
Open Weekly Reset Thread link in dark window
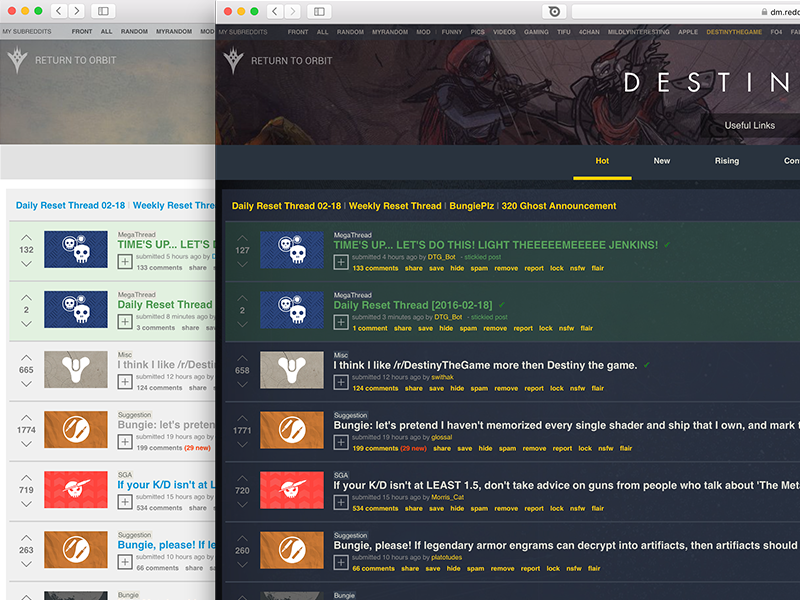(395, 206)
